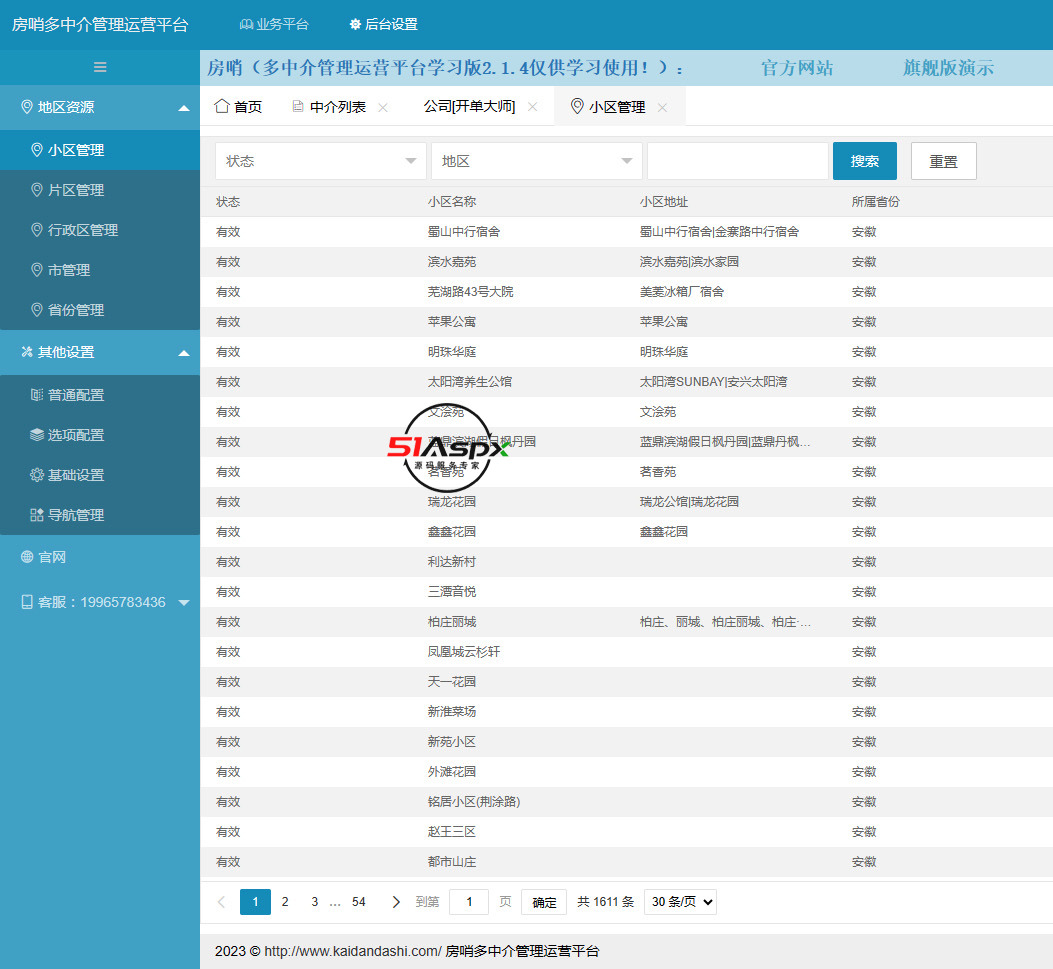Viewport: 1053px width, 969px height.
Task: Click the search keyword input field
Action: click(737, 161)
